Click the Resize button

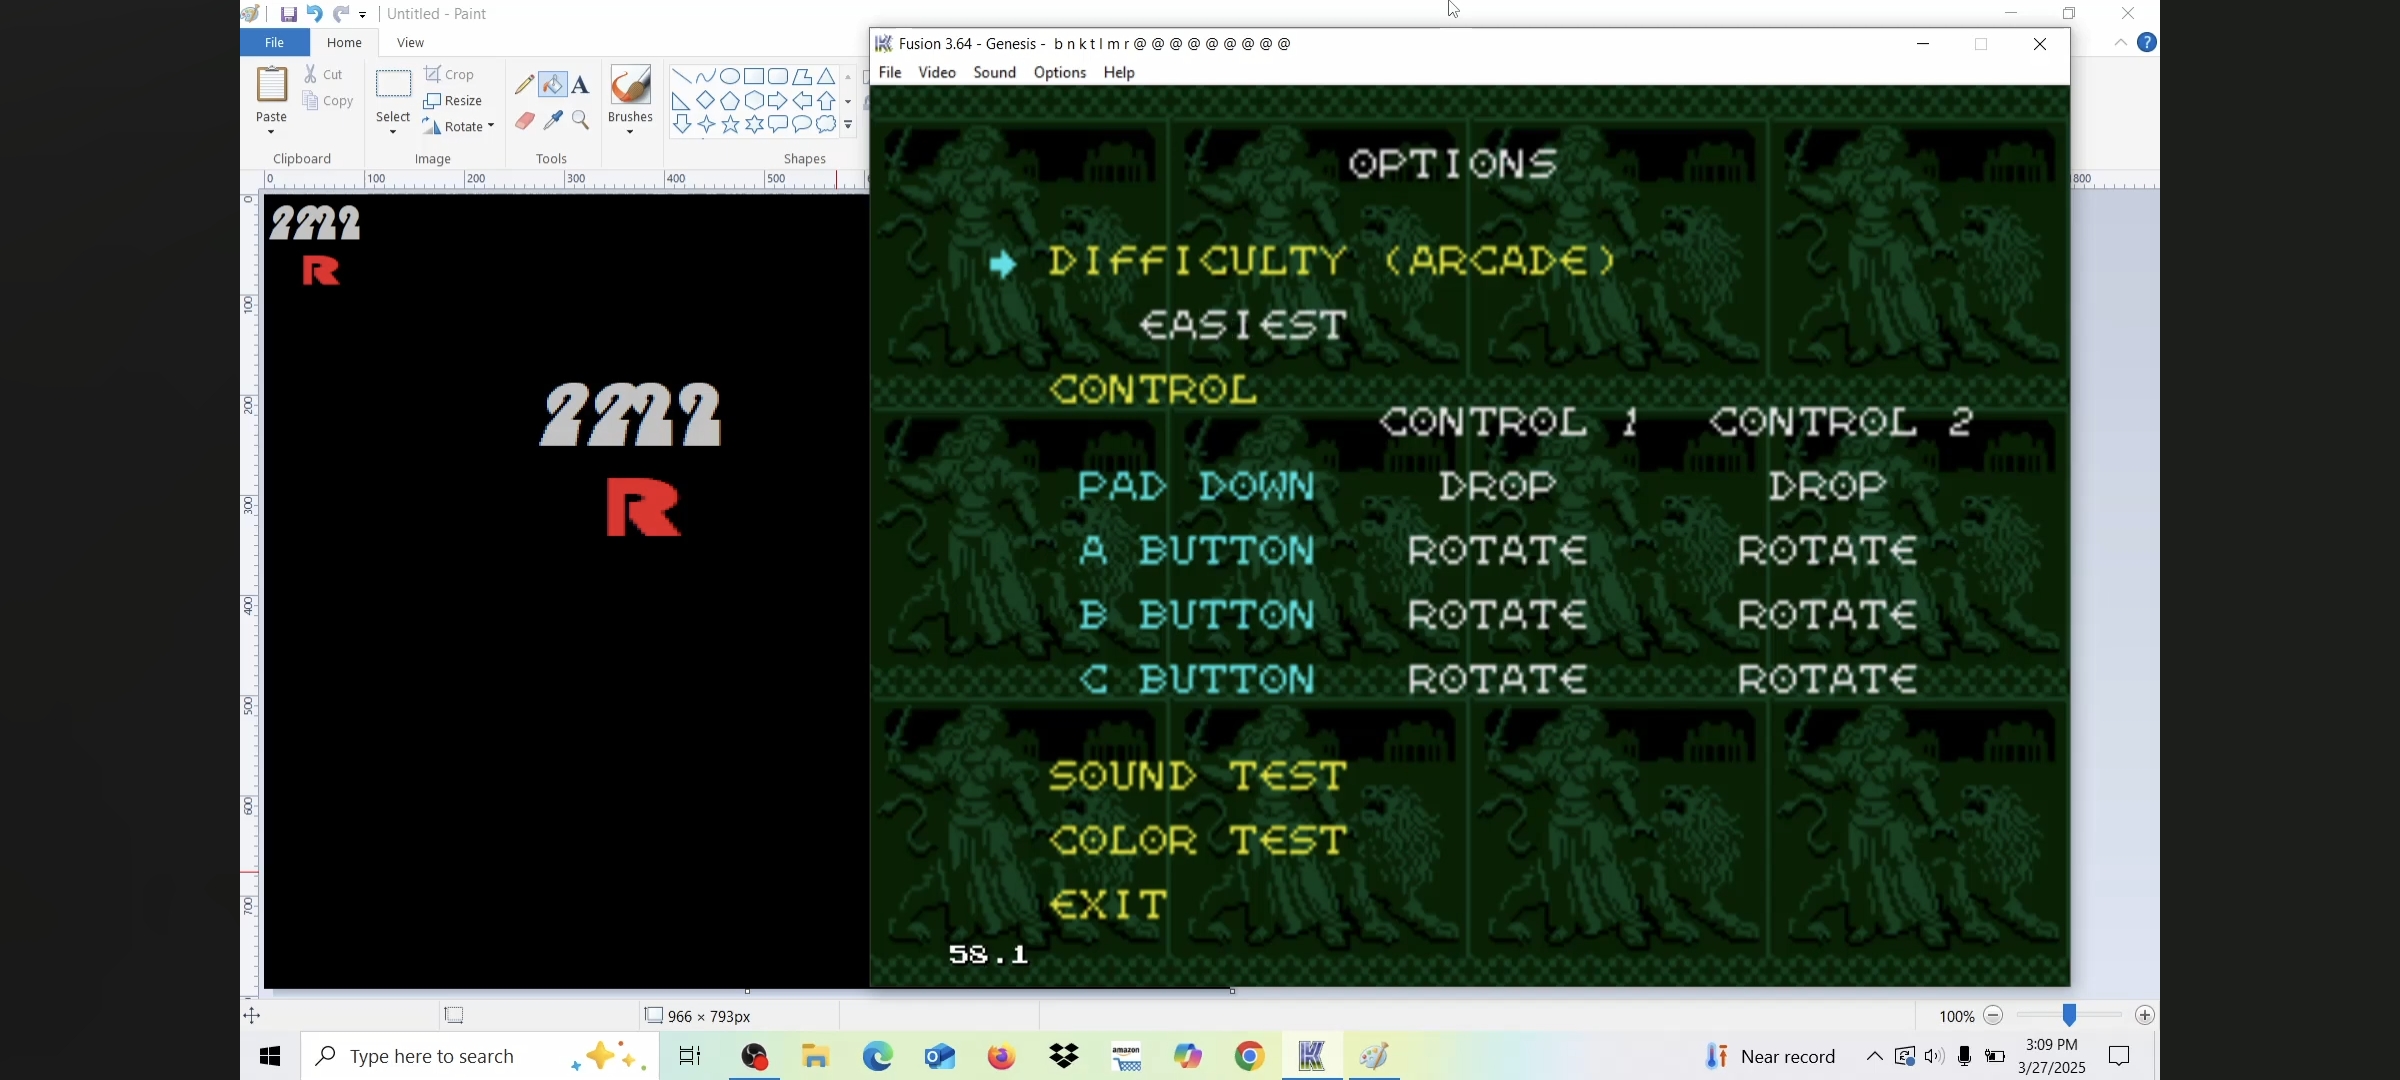[453, 101]
